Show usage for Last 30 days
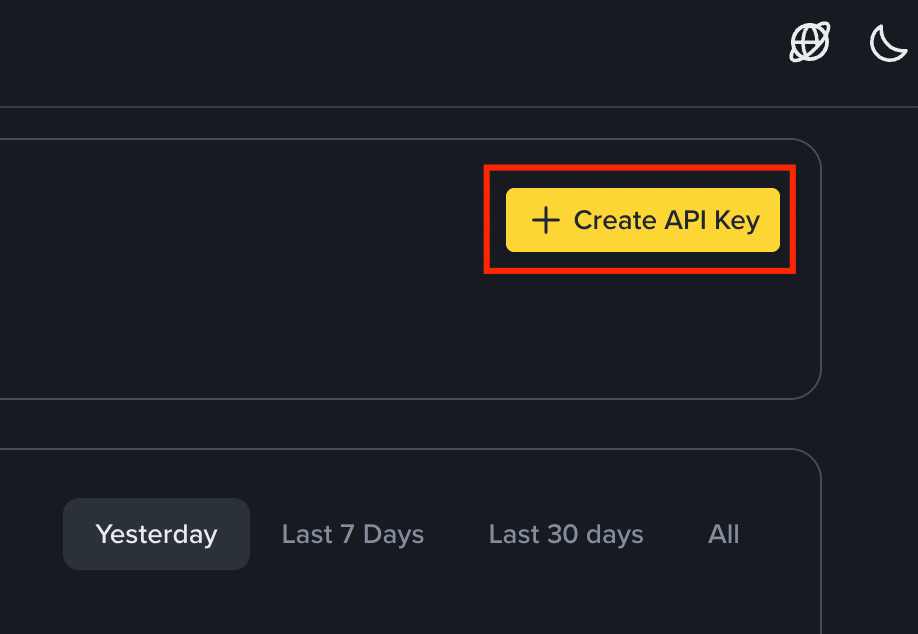Image resolution: width=918 pixels, height=634 pixels. point(566,534)
